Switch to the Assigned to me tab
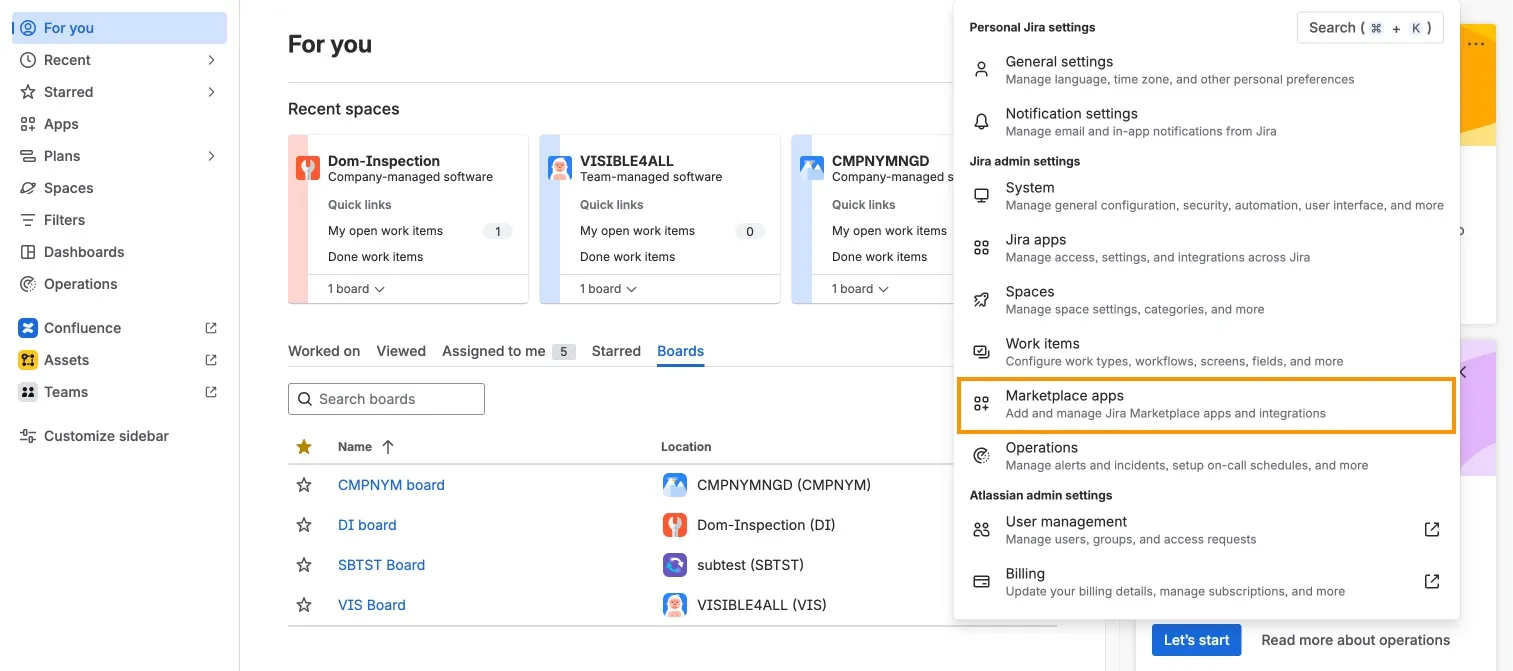Image resolution: width=1513 pixels, height=671 pixels. click(494, 351)
